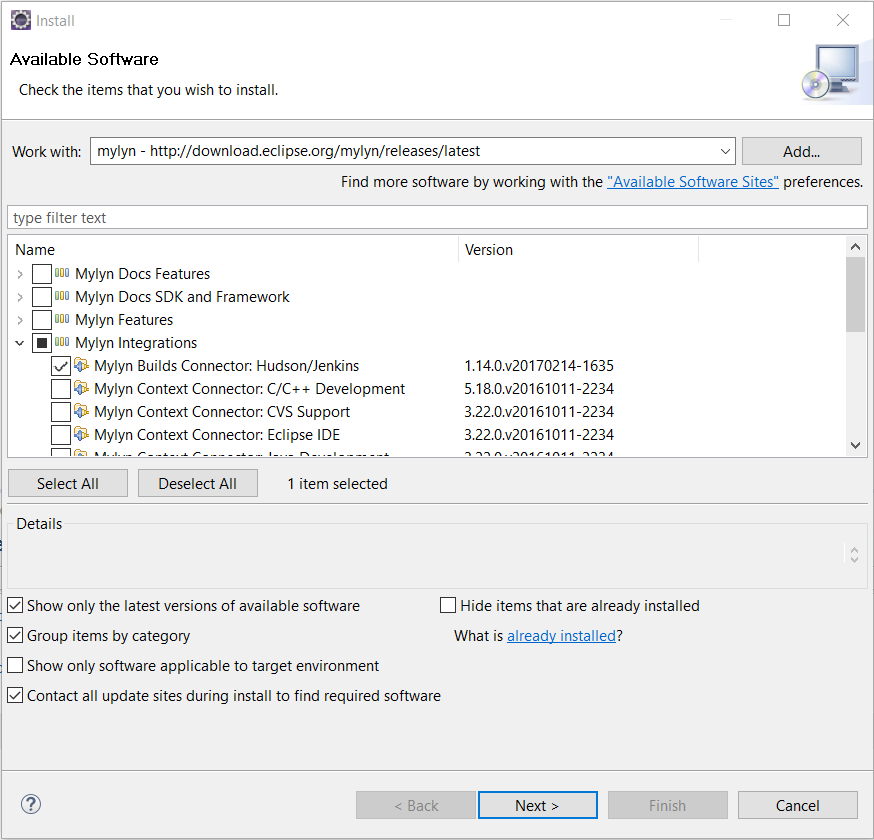Click the Details pane down stepper arrow
The image size is (874, 840).
[854, 559]
